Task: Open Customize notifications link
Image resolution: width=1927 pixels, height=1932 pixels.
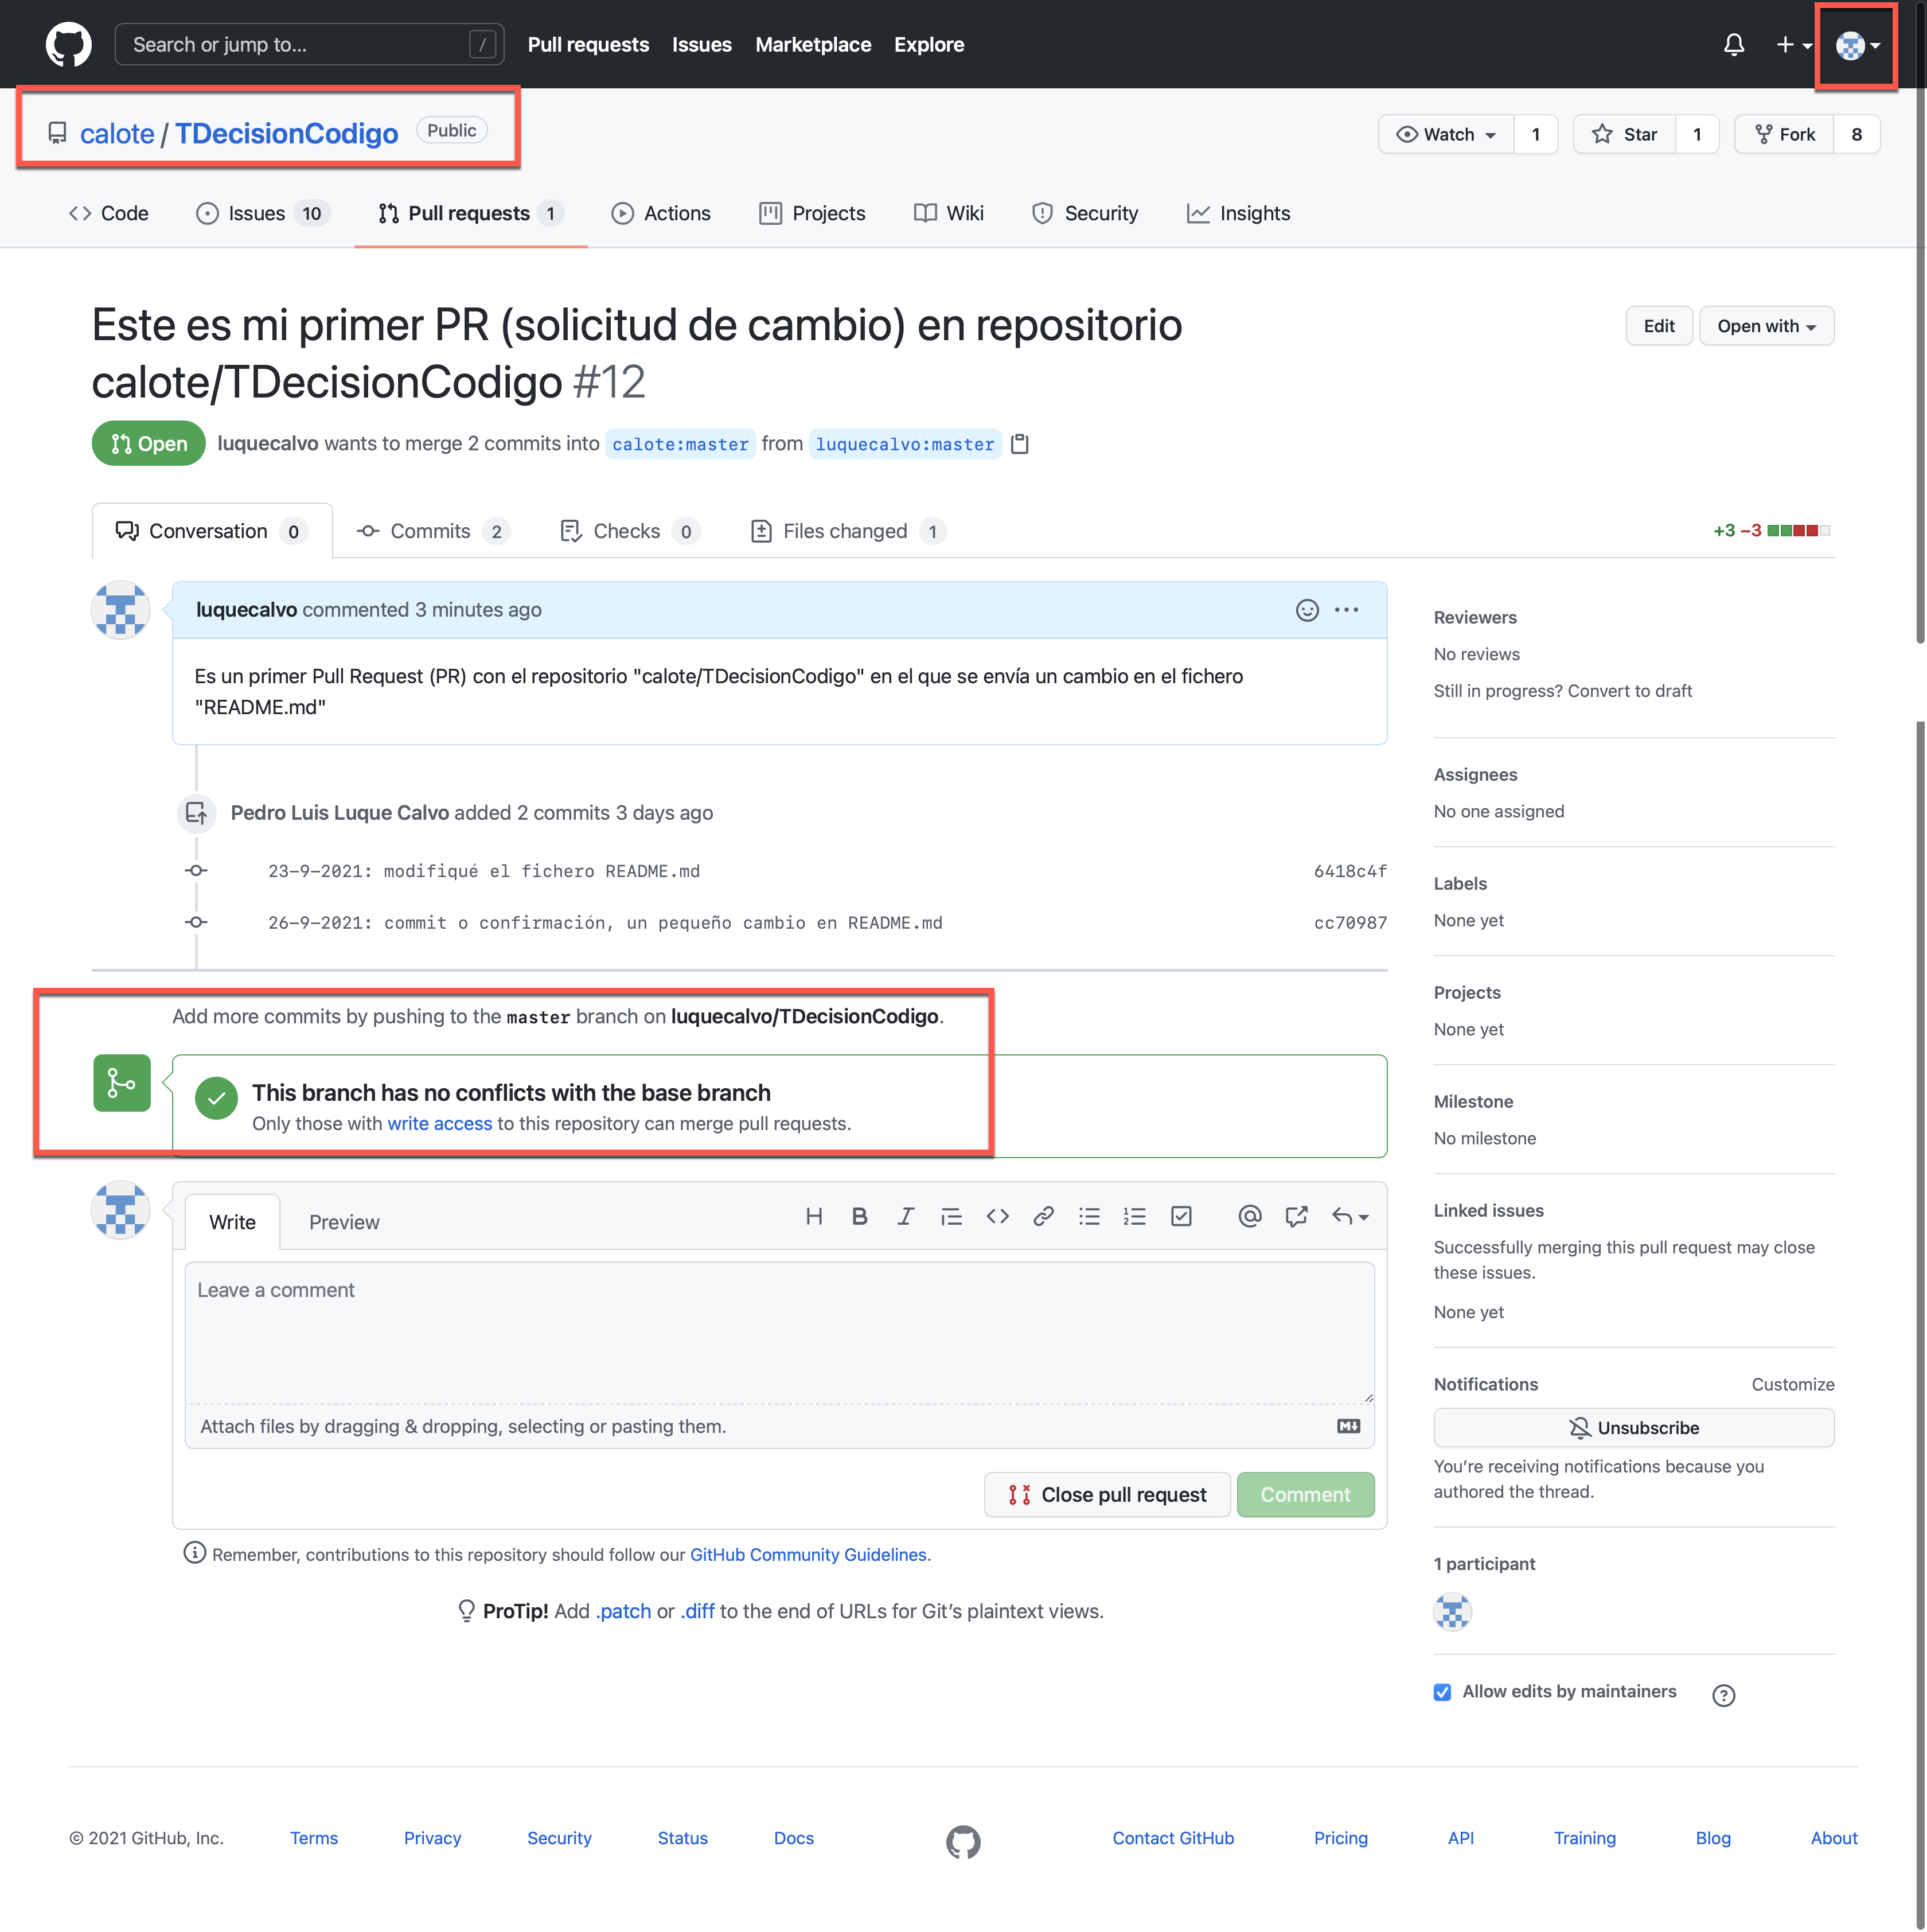Action: [1792, 1384]
